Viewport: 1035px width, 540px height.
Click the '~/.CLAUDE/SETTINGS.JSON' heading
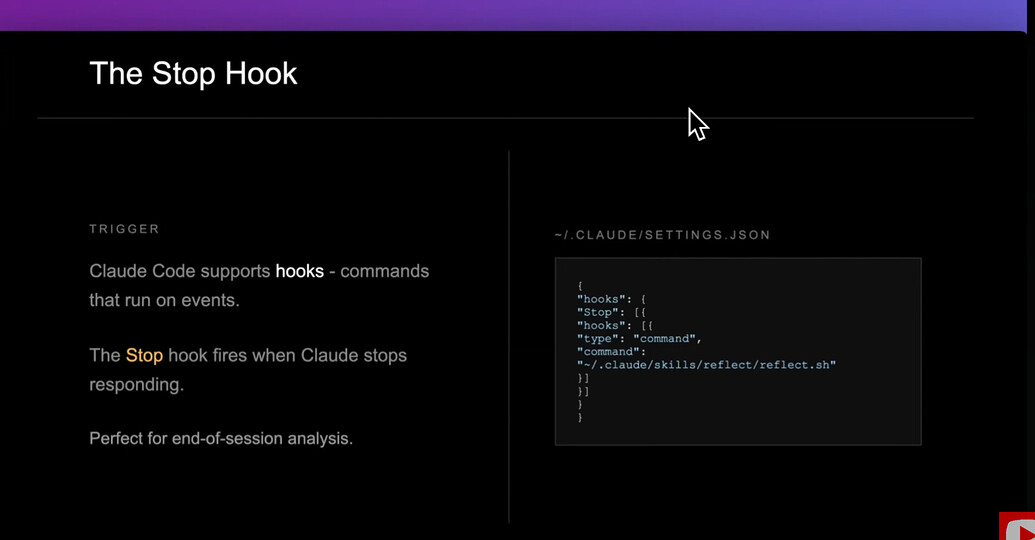tap(663, 235)
